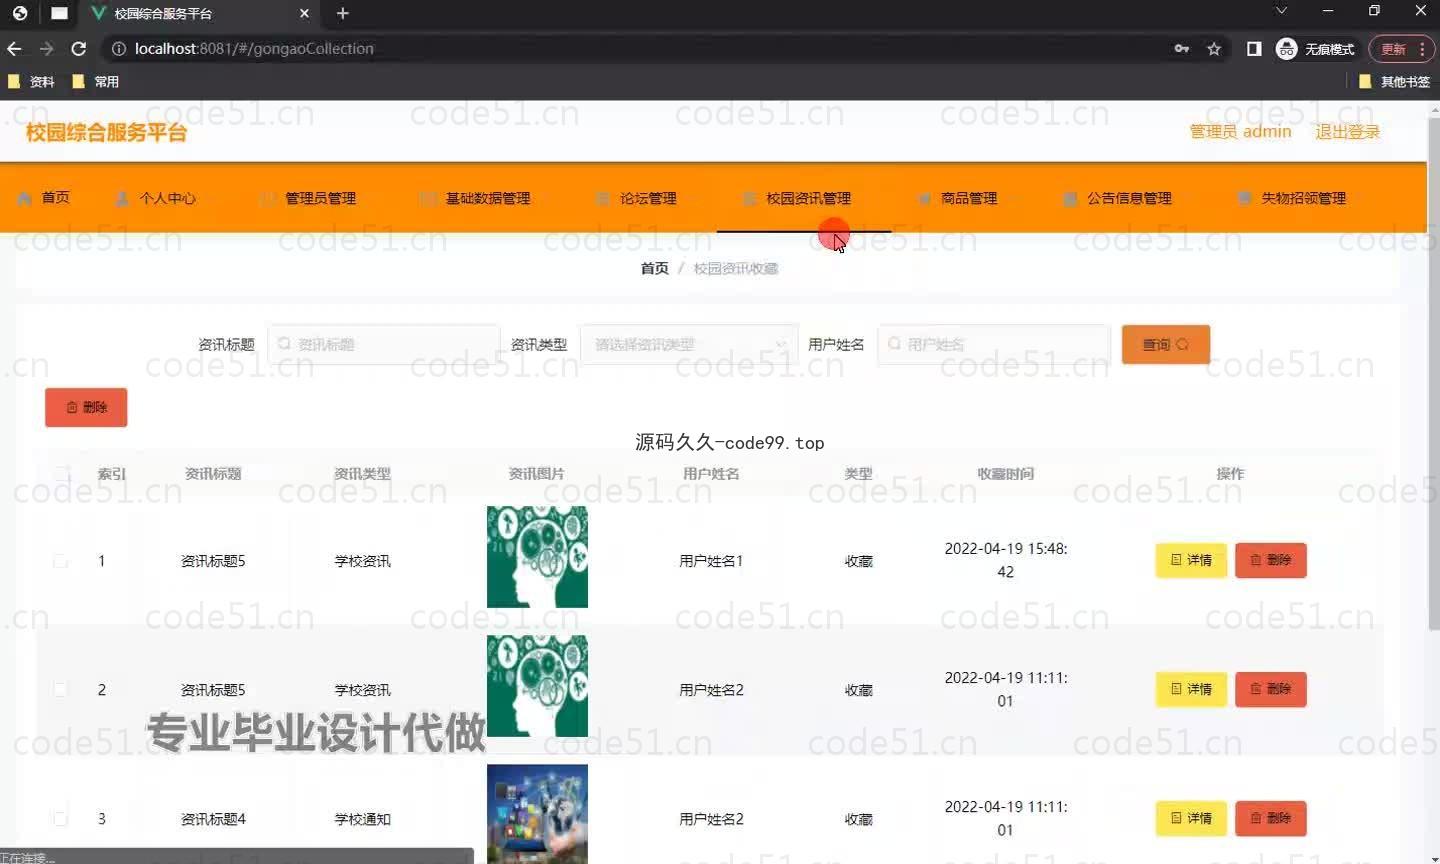Open 详情 for row 2
This screenshot has height=864, width=1440.
tap(1191, 689)
